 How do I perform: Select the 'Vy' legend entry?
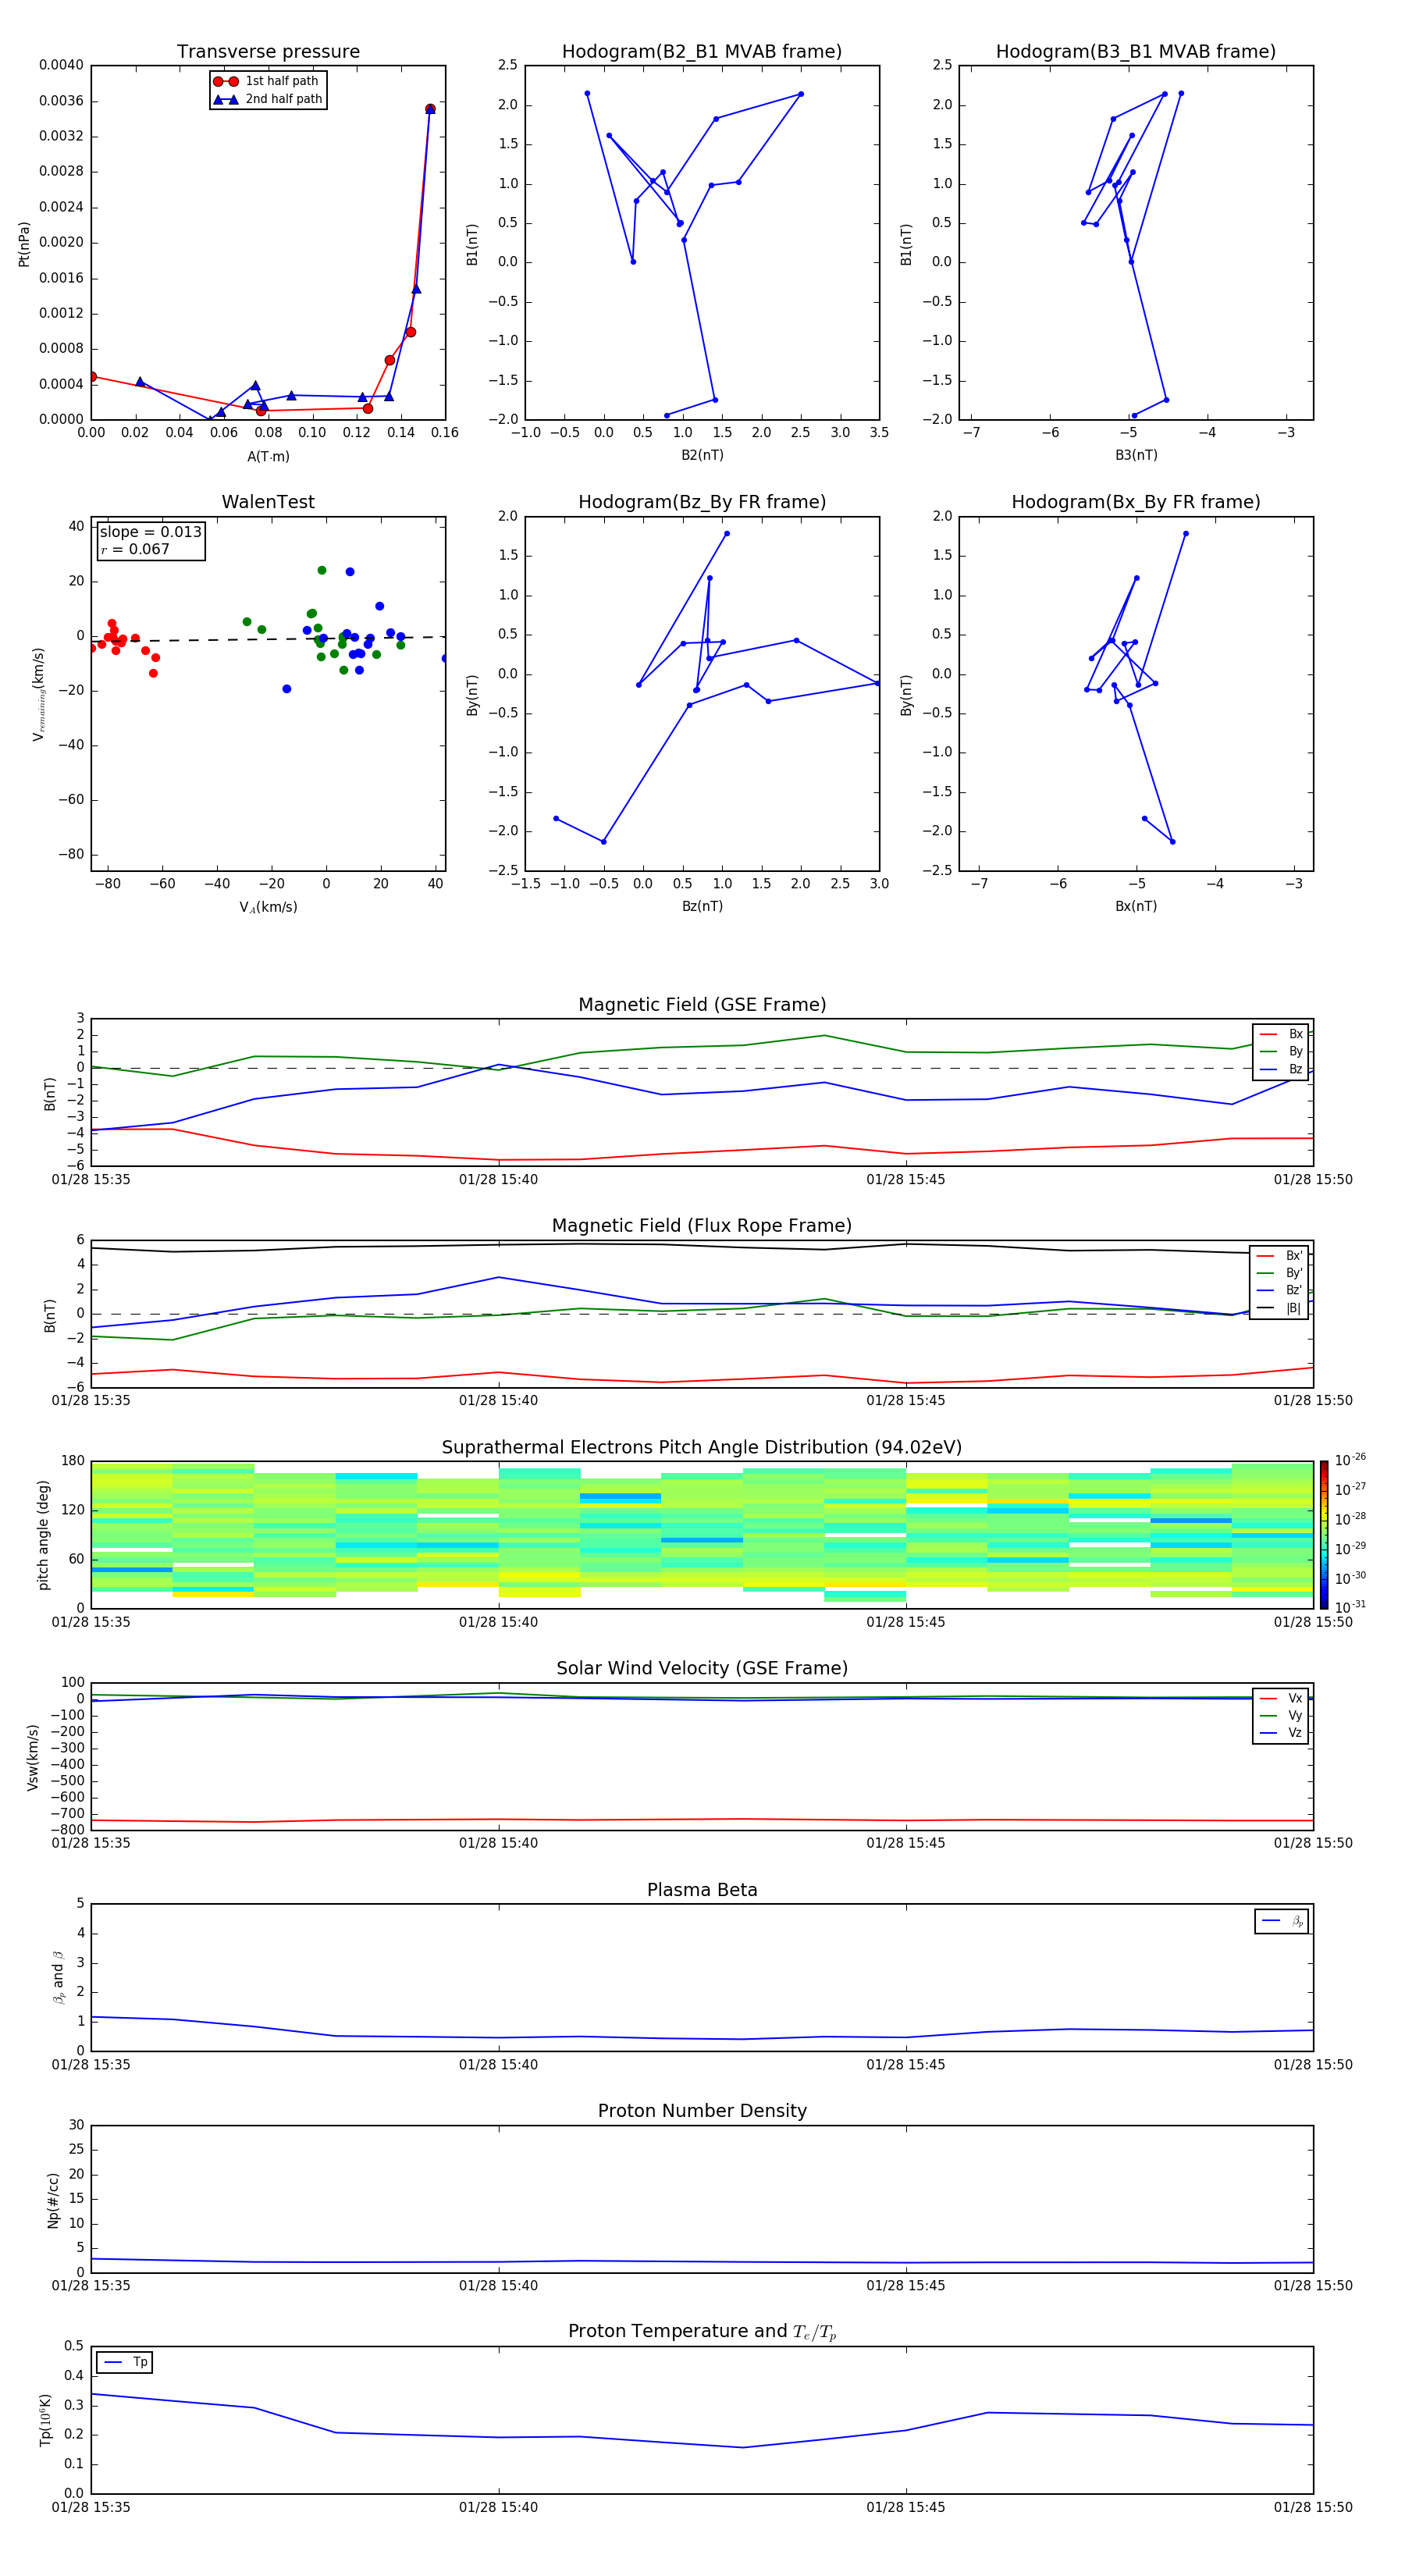click(x=1281, y=1715)
